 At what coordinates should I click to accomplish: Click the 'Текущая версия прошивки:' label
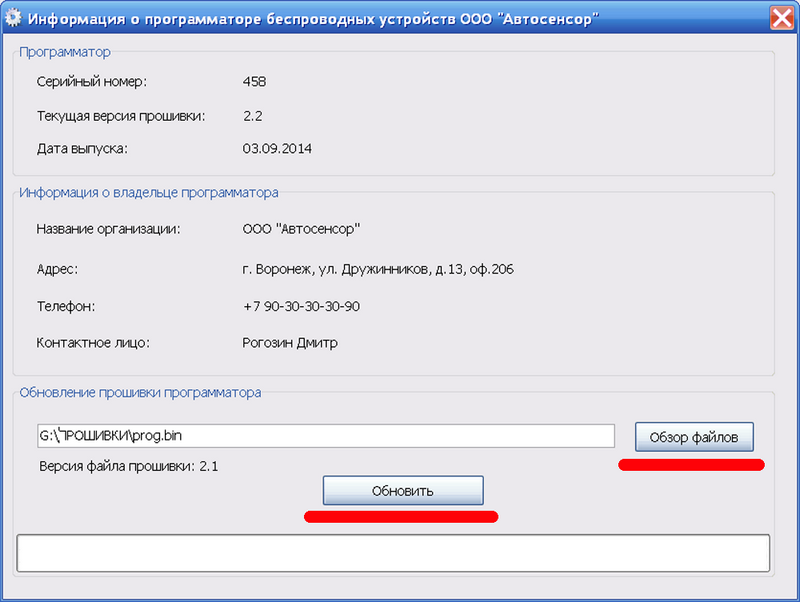(x=121, y=116)
